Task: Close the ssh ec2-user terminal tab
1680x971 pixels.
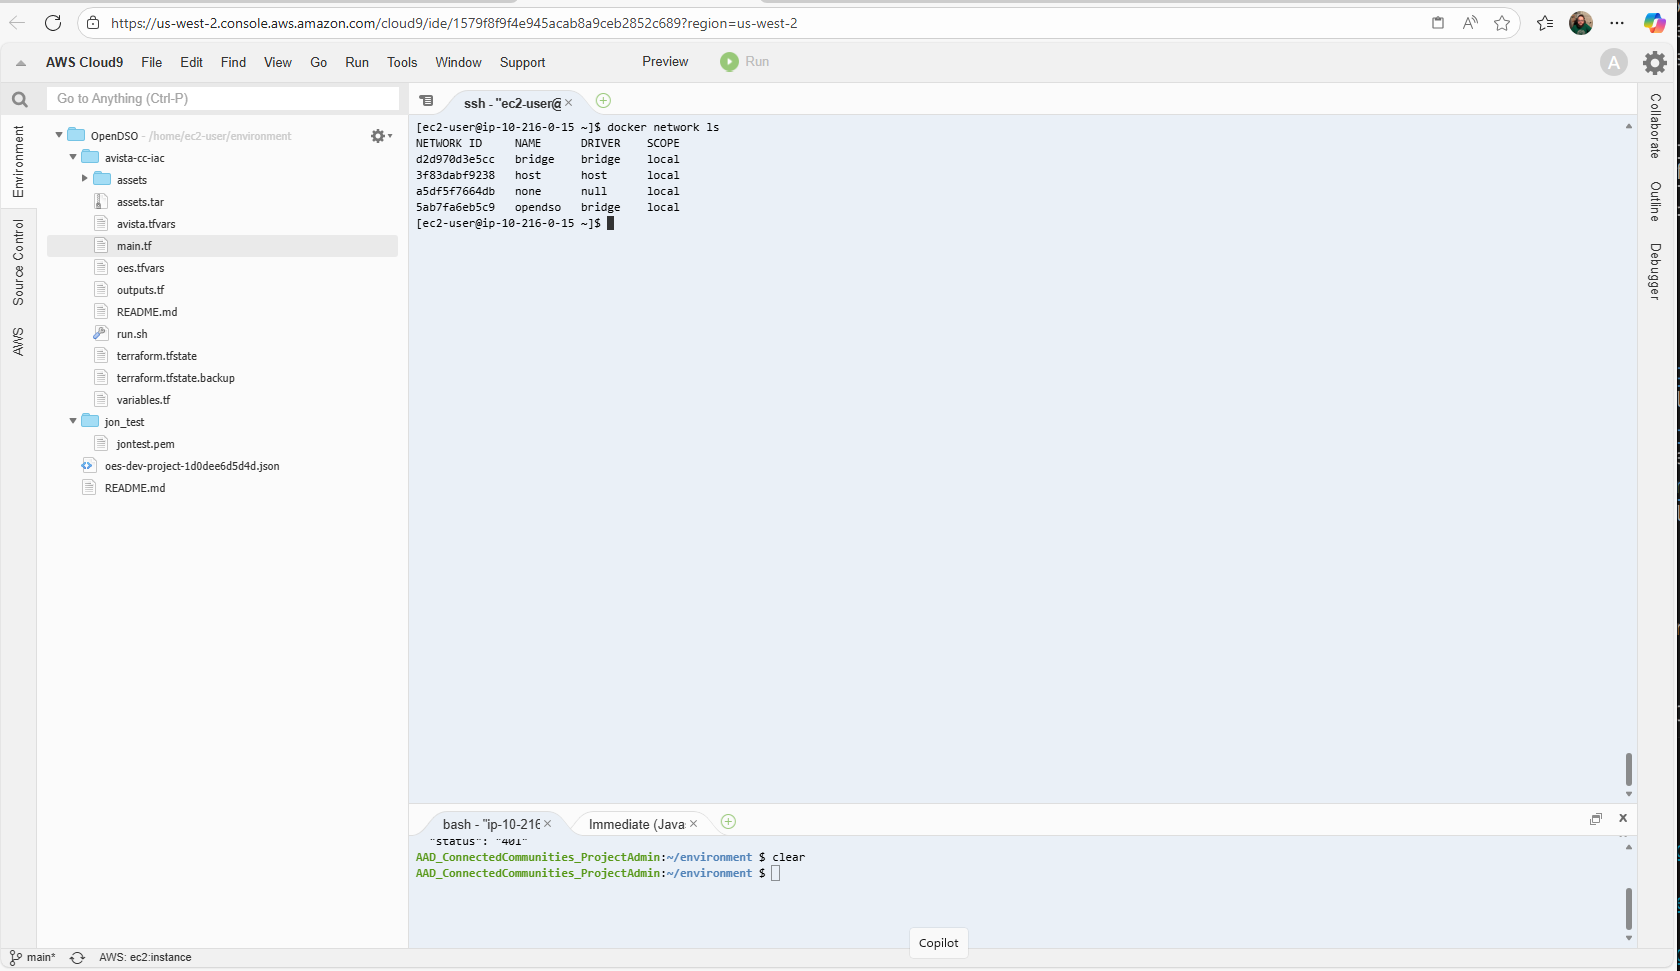Action: (x=569, y=103)
